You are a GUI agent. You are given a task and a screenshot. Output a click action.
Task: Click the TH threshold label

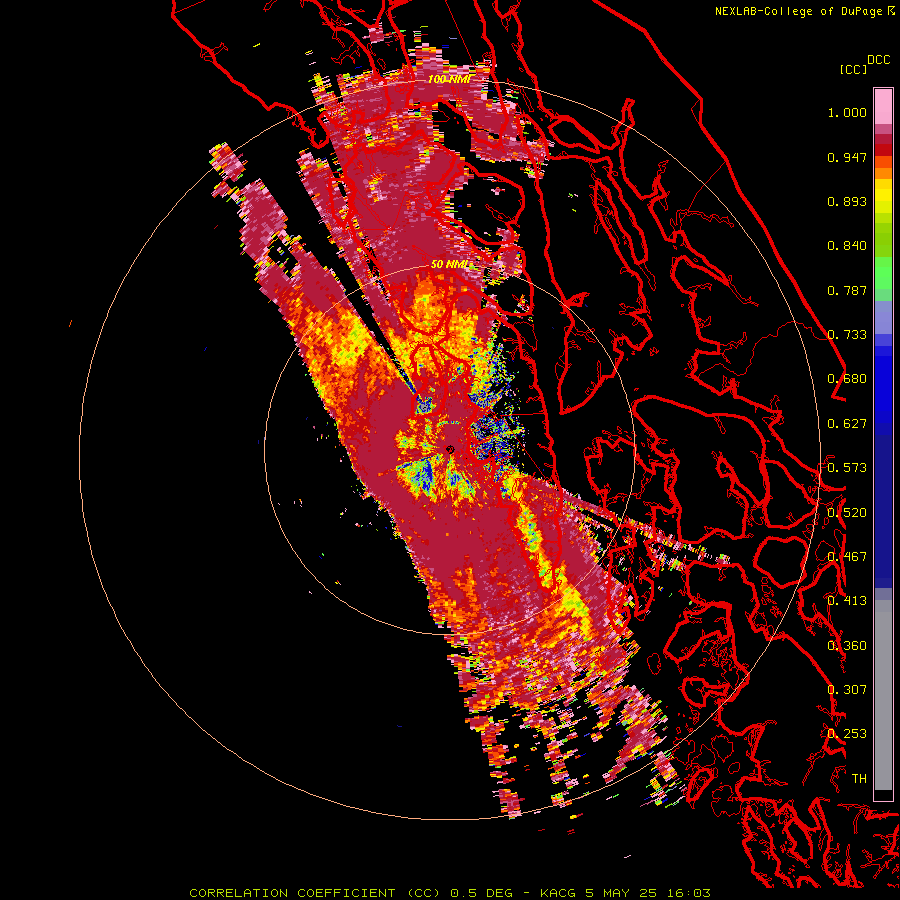(859, 778)
